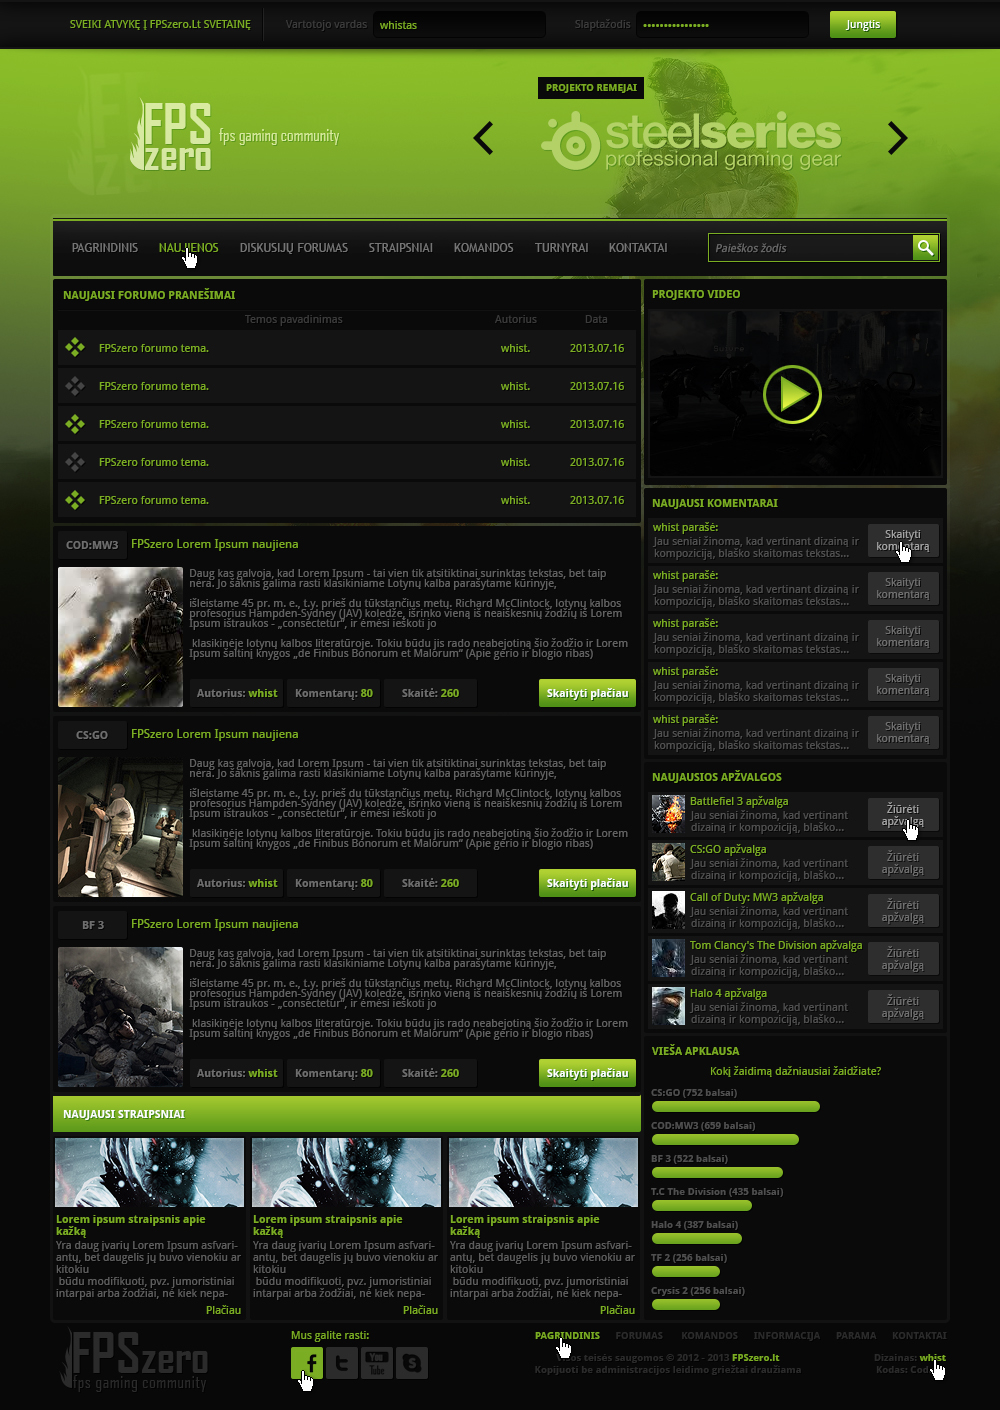Click the Skype icon in footer

[x=412, y=1362]
